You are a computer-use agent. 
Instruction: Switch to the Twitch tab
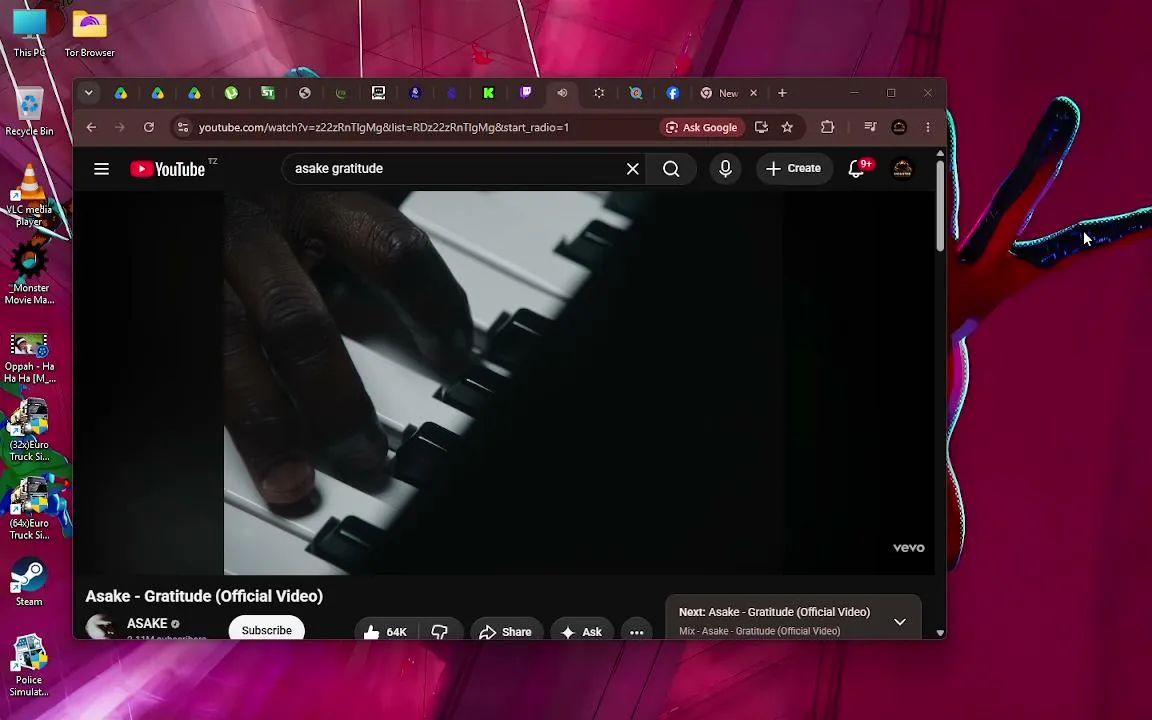pos(525,93)
